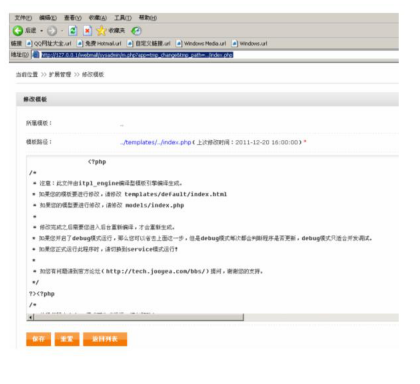The height and width of the screenshot is (384, 420).
Task: Click the 模板路径 label
Action: click(39, 142)
